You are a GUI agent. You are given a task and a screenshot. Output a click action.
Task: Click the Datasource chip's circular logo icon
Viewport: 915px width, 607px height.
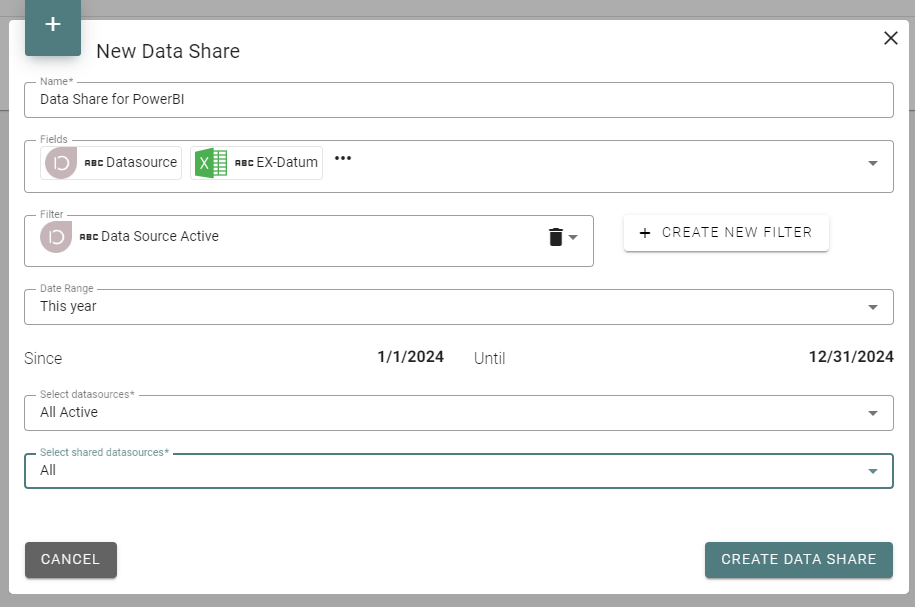(61, 162)
